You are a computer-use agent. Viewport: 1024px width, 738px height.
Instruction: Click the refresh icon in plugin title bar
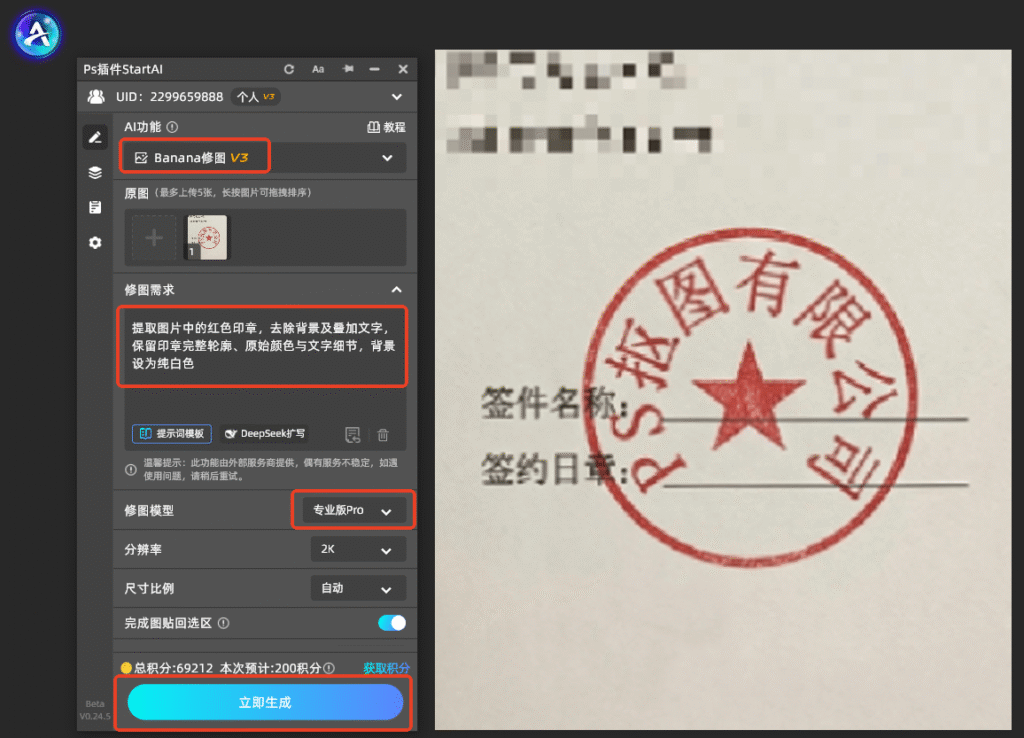tap(289, 69)
